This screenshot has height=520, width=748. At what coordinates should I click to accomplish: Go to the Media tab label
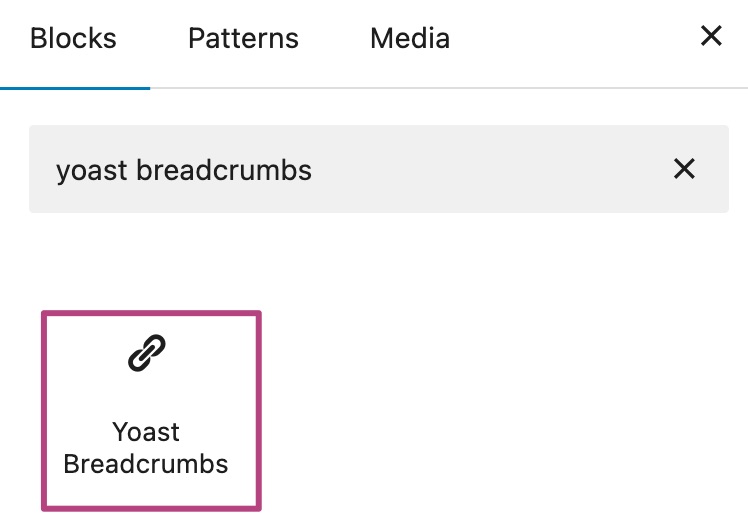pos(410,38)
